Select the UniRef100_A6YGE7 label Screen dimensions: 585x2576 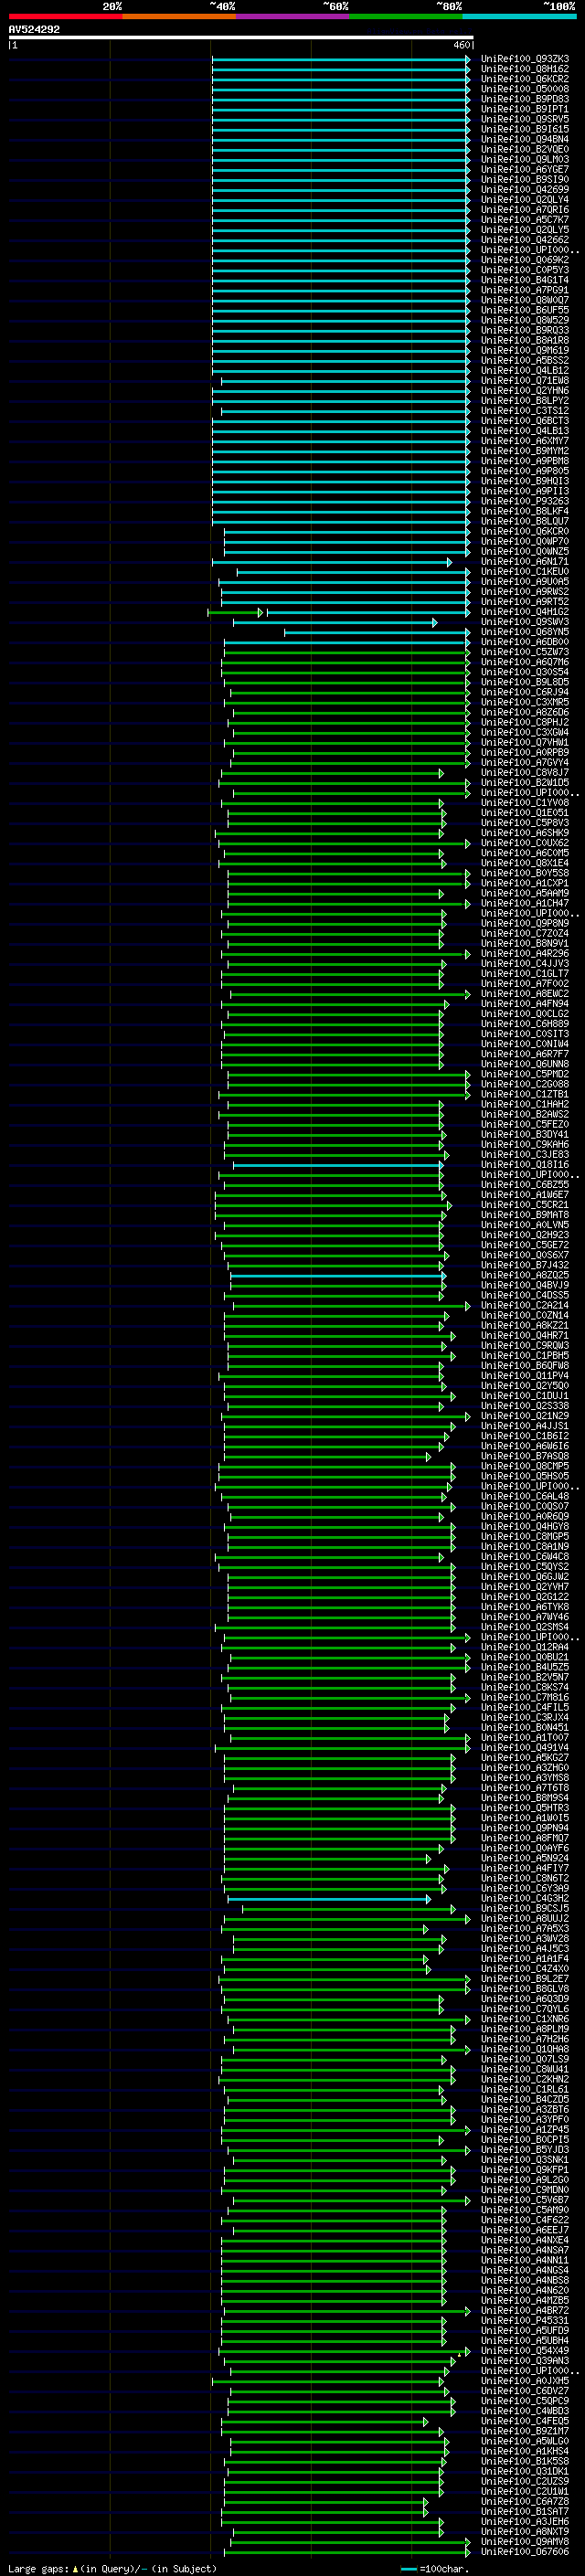coord(525,170)
